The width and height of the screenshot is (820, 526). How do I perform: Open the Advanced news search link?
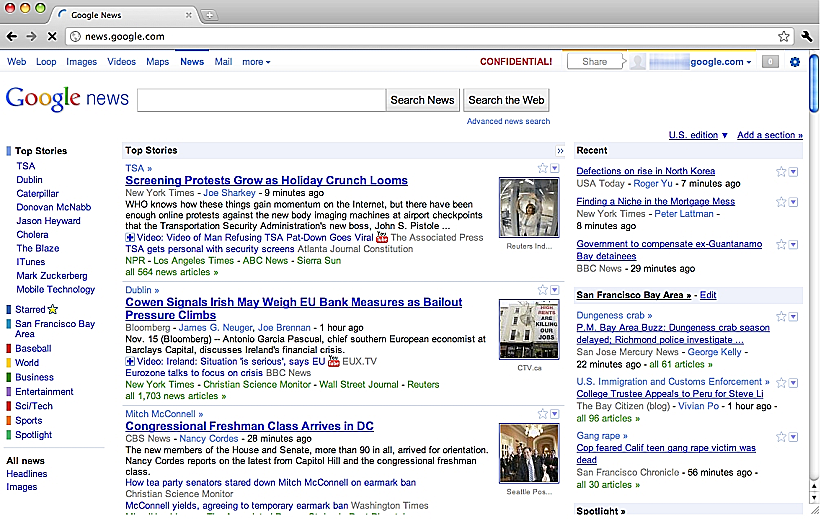click(508, 121)
